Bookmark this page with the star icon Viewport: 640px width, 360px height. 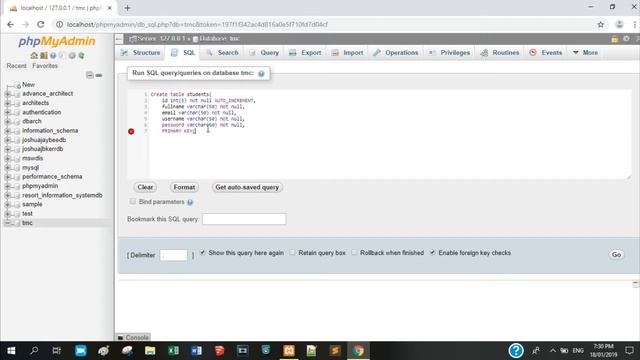[x=600, y=24]
